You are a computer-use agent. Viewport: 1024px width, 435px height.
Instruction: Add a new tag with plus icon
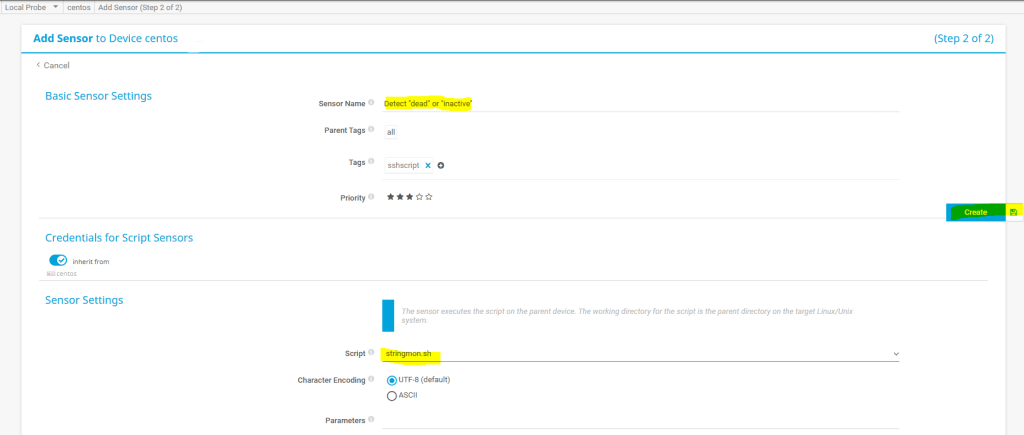point(440,165)
